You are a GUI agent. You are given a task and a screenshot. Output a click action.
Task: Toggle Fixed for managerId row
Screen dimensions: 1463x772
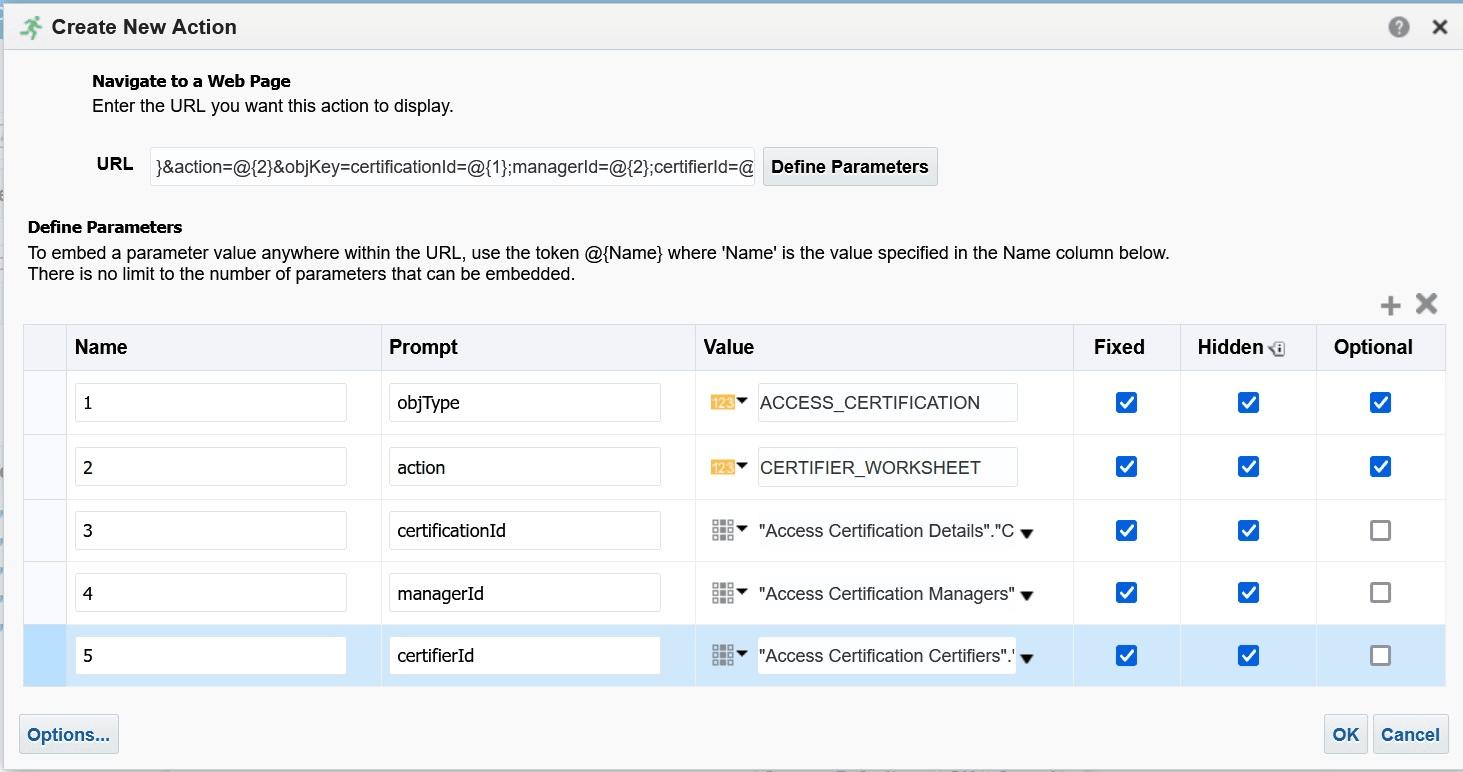[x=1126, y=593]
